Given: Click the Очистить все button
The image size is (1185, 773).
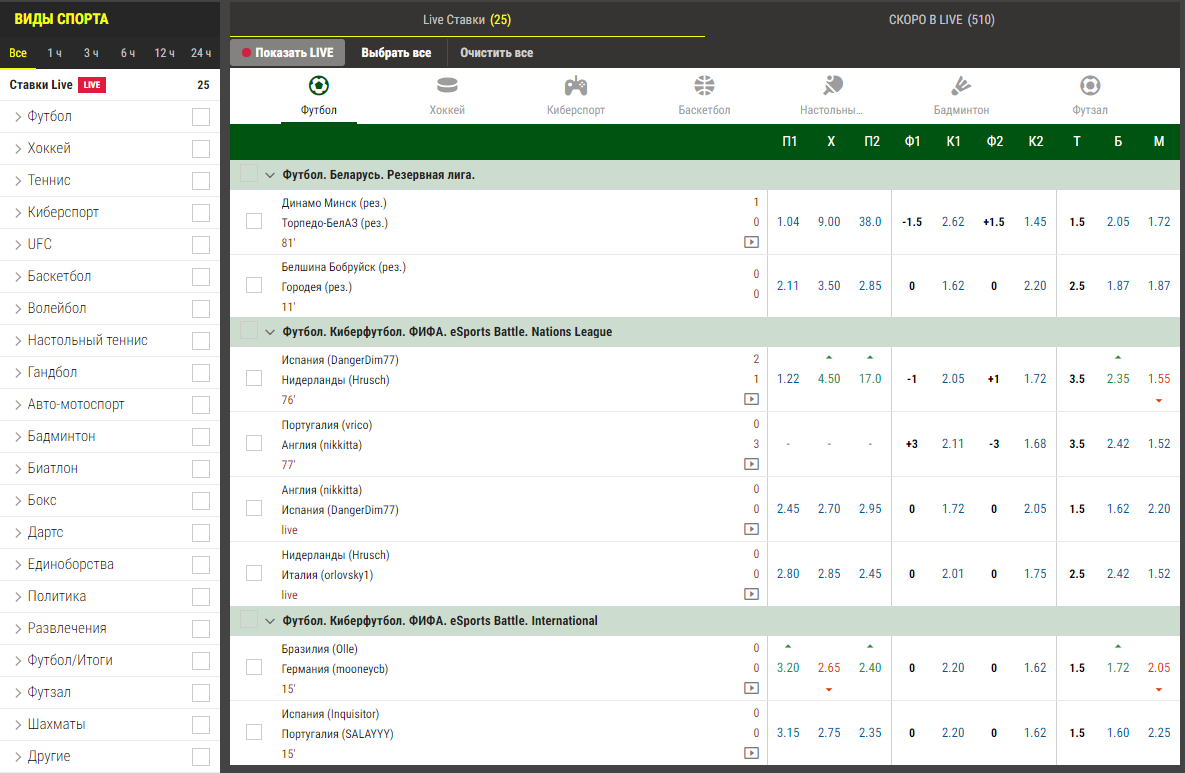Looking at the screenshot, I should (x=496, y=53).
